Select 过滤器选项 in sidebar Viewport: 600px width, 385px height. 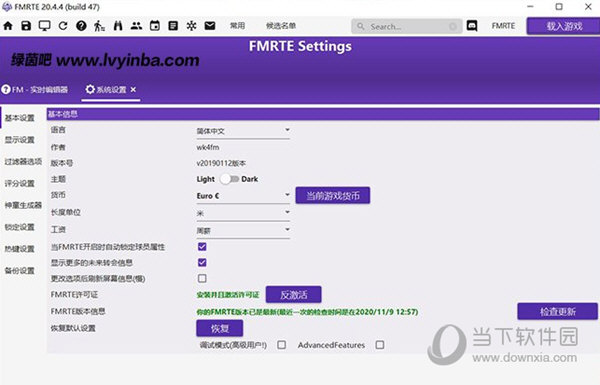point(23,162)
